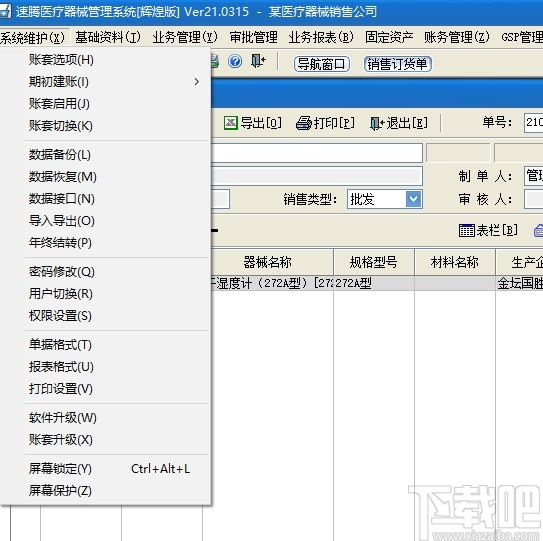Select 屏幕保护(Z) menu entry
The width and height of the screenshot is (543, 541).
[x=106, y=491]
